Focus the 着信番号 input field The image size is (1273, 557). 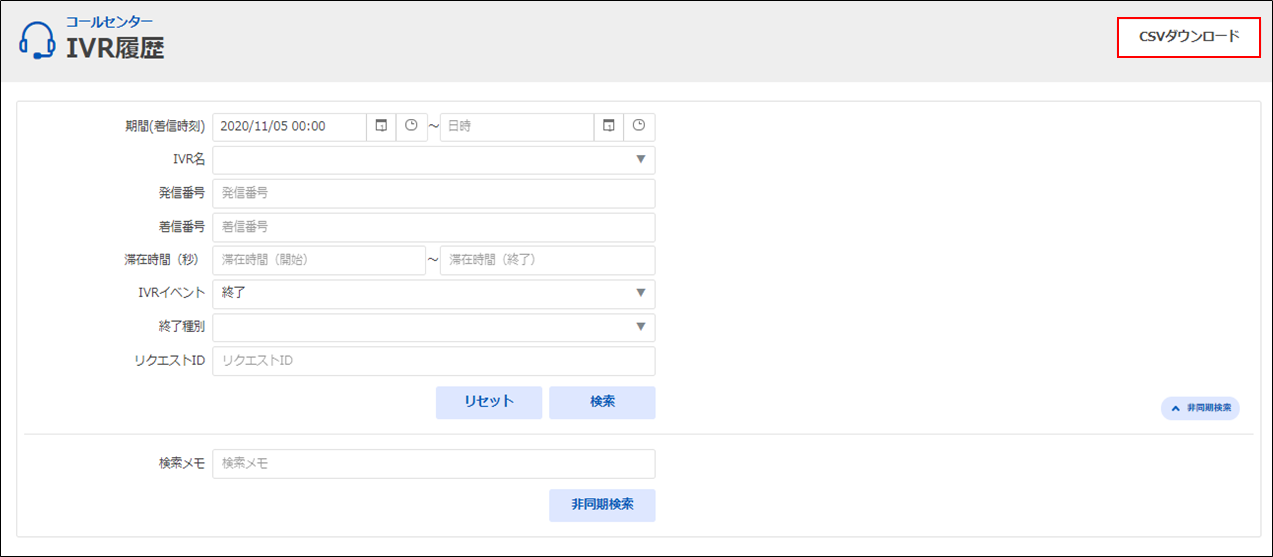(x=433, y=227)
